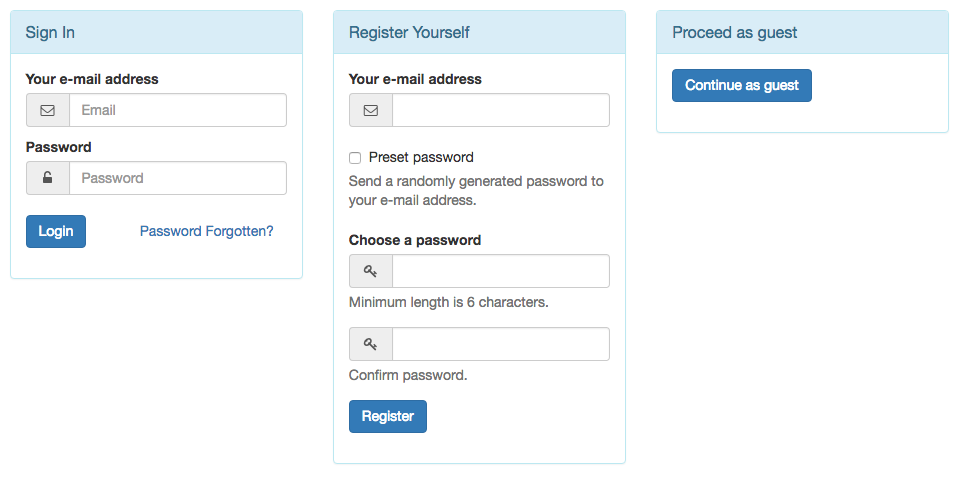Click the envelope icon in Register Yourself panel

[x=371, y=111]
